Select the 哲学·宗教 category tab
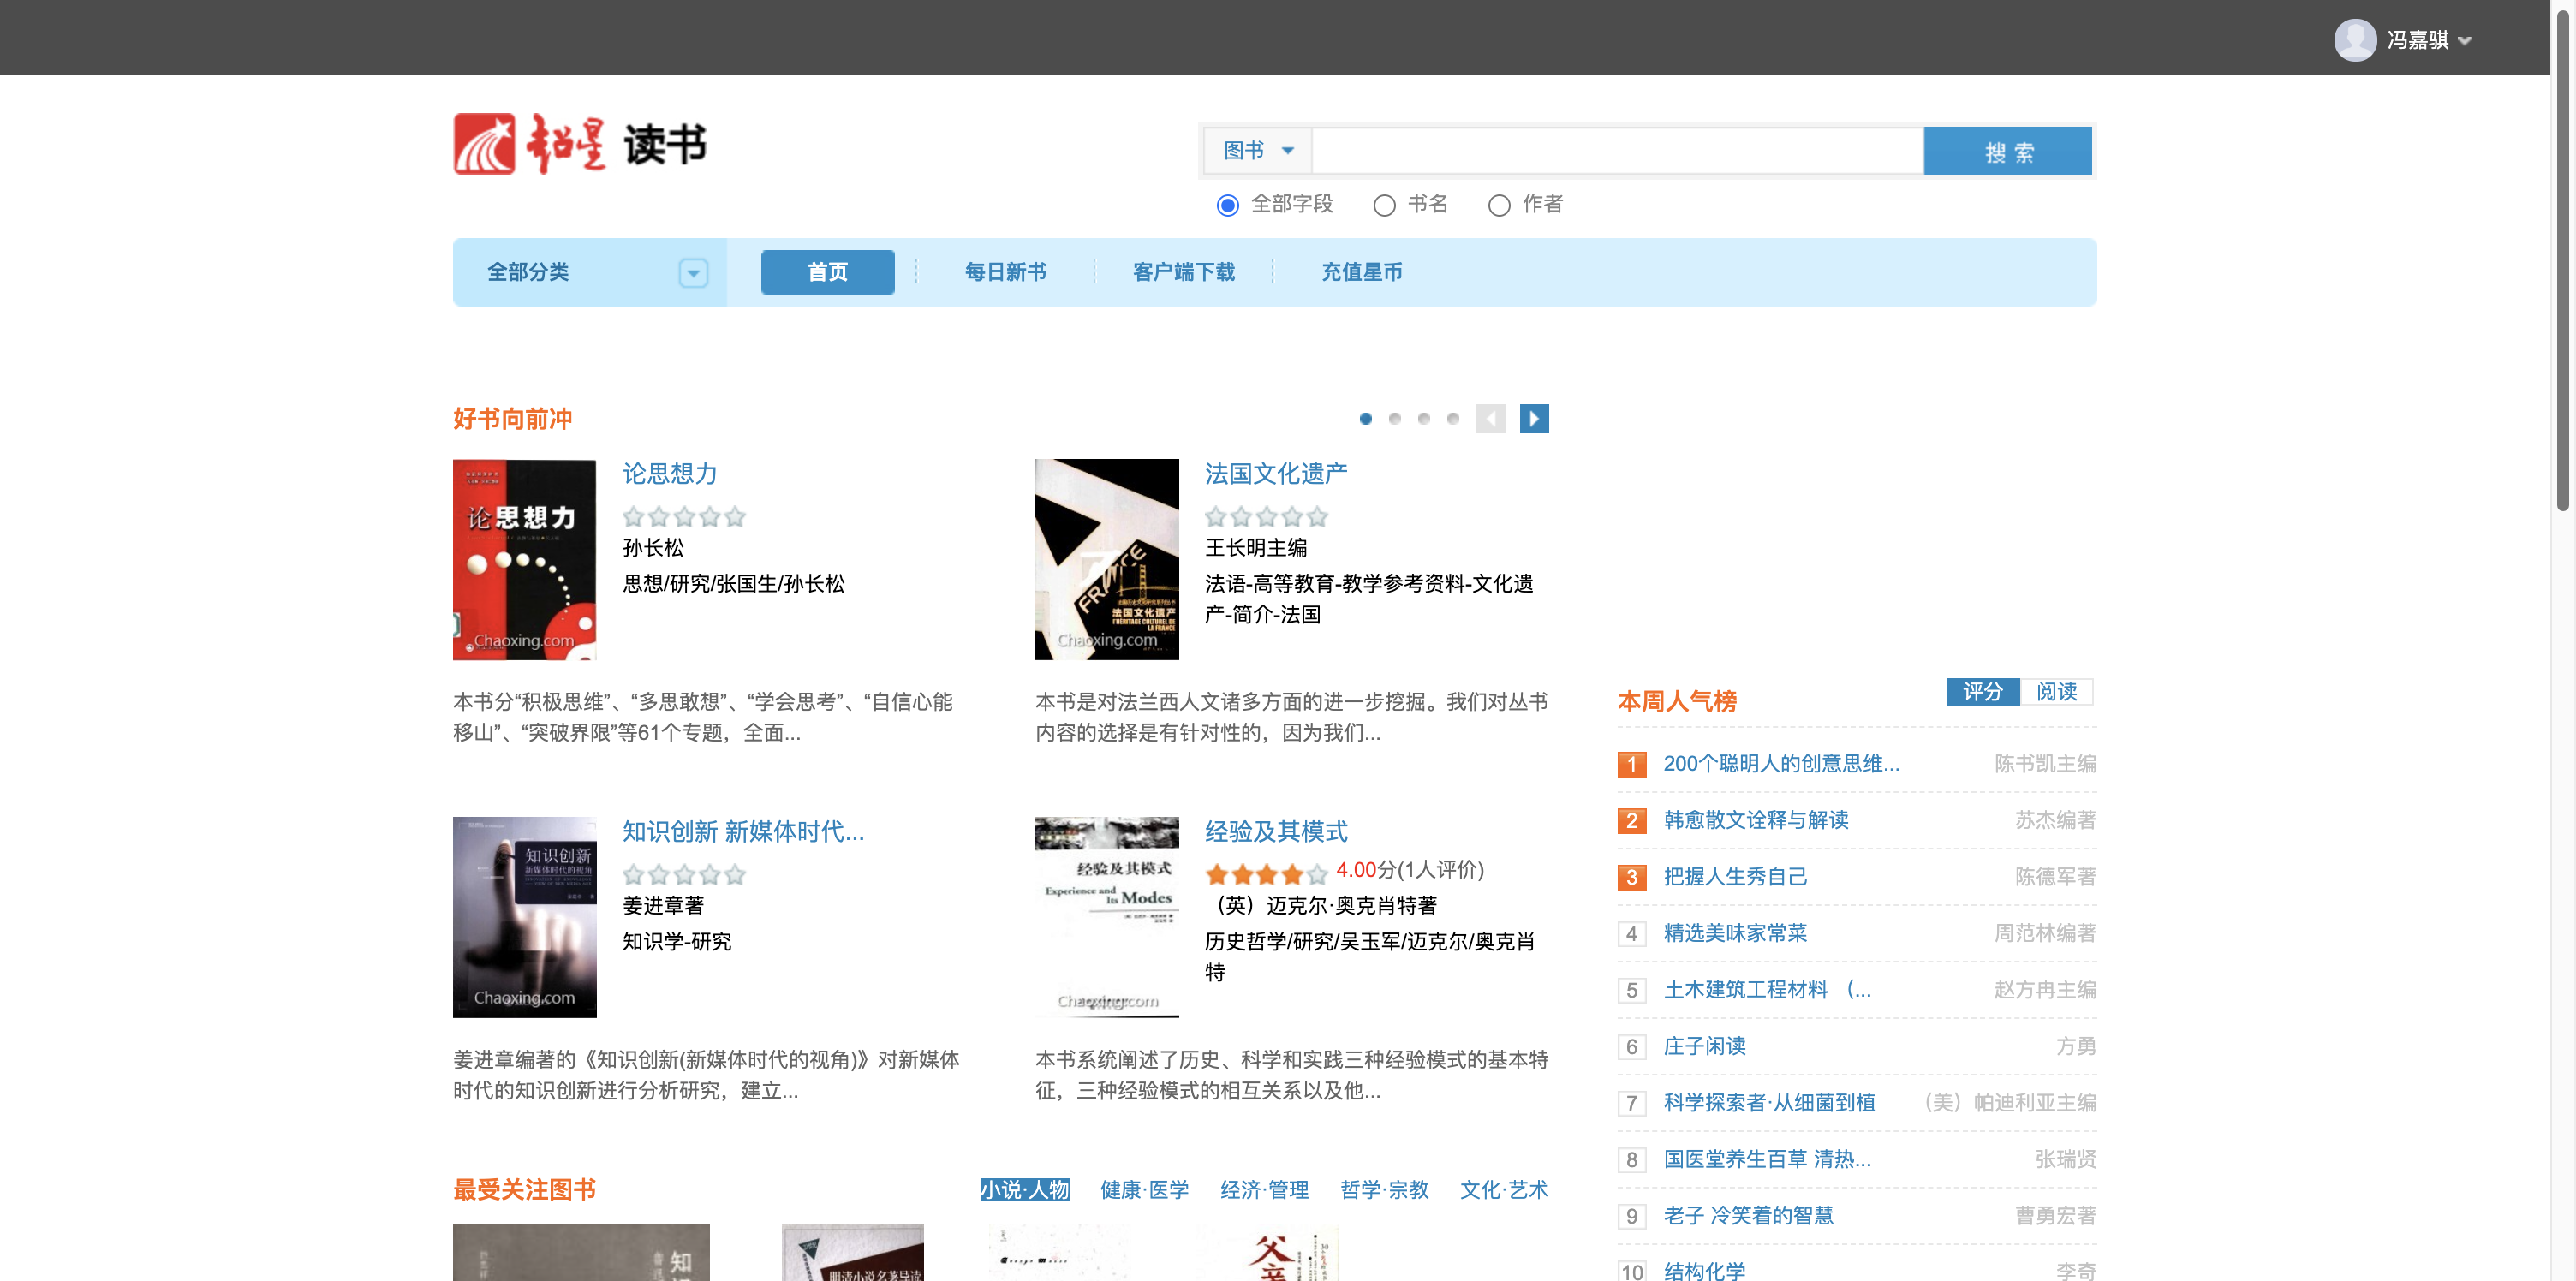The image size is (2576, 1281). (1385, 1190)
